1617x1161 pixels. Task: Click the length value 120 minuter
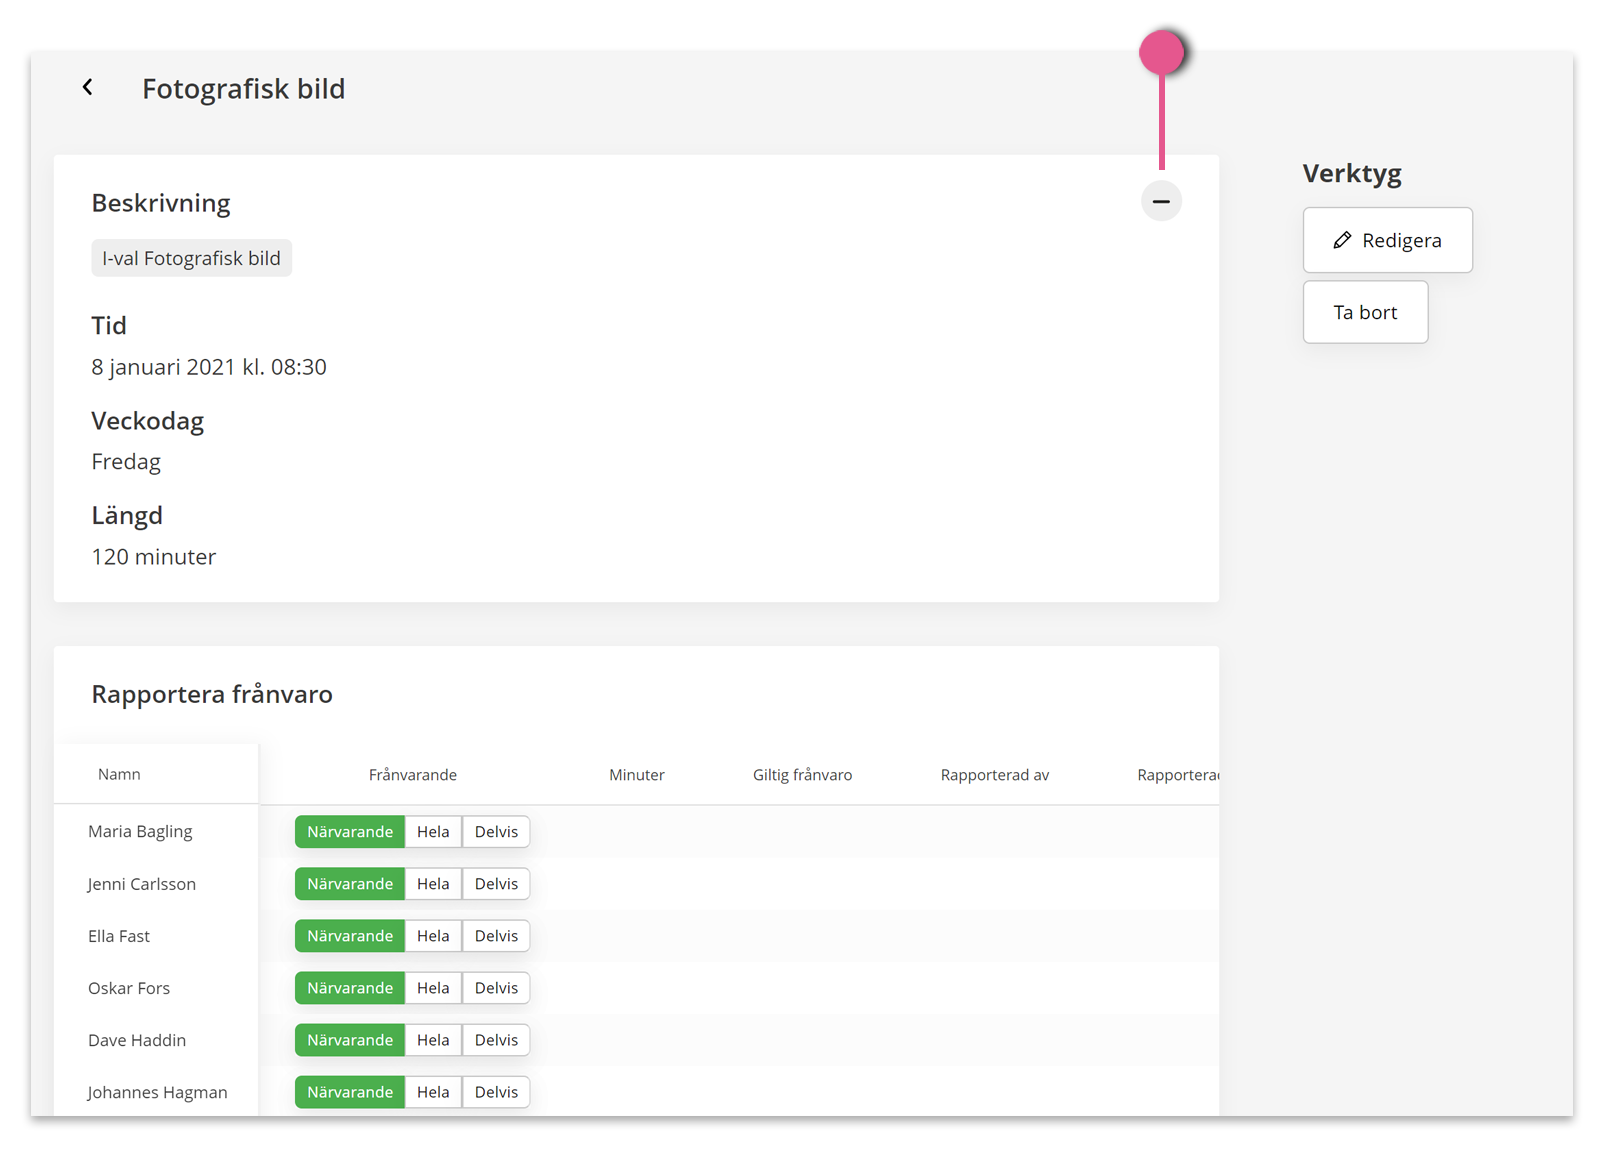tap(154, 557)
